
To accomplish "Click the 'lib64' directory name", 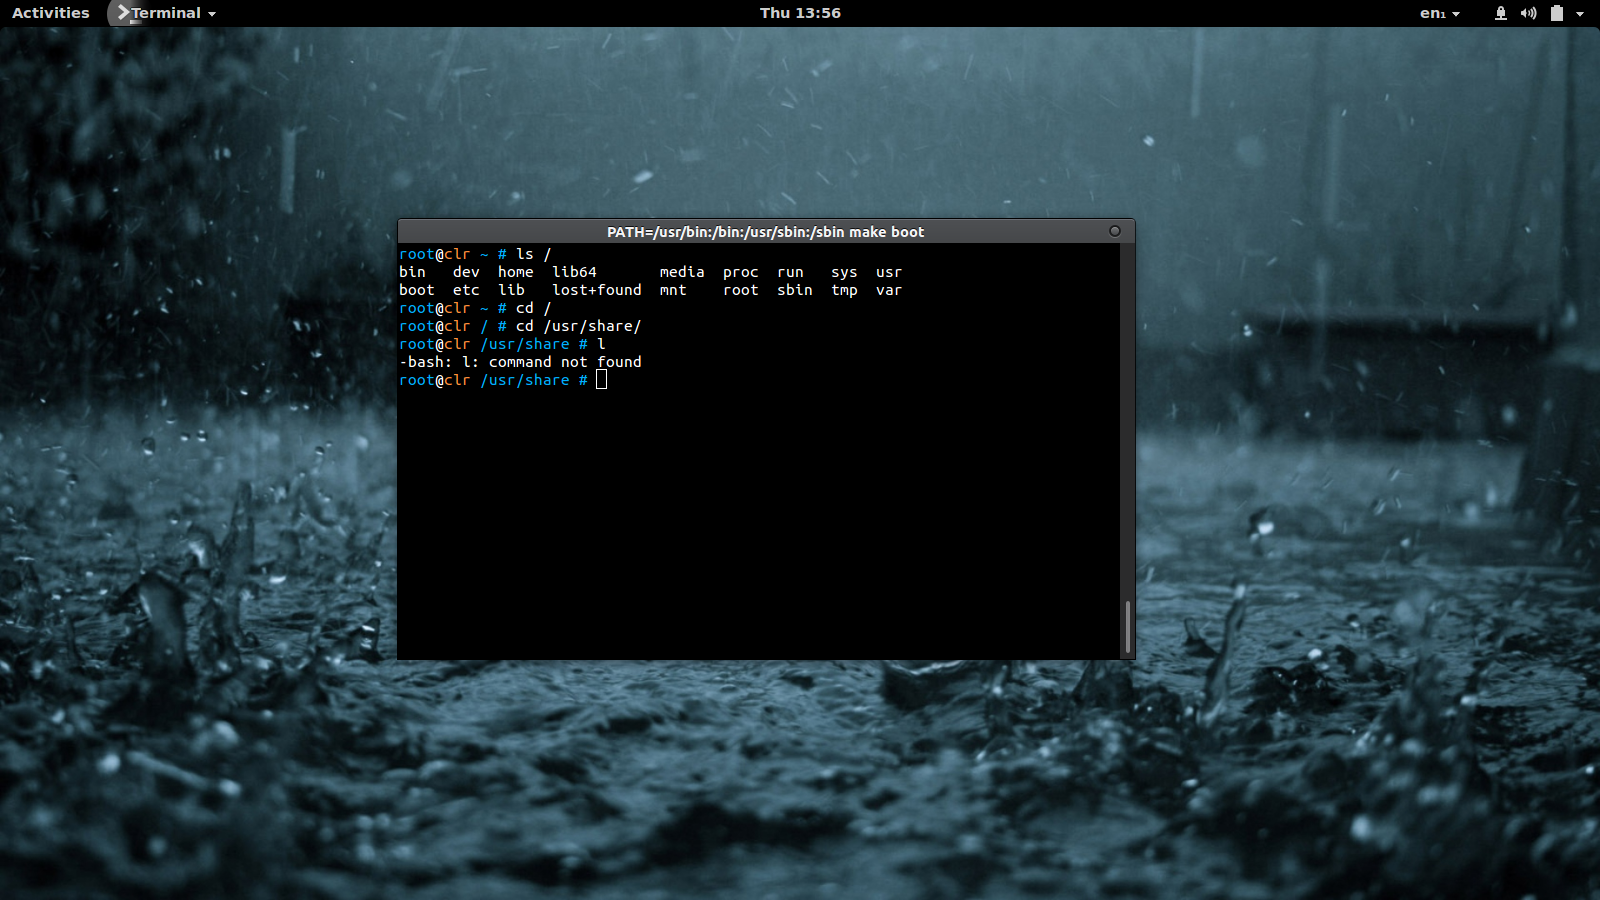I will coord(575,272).
